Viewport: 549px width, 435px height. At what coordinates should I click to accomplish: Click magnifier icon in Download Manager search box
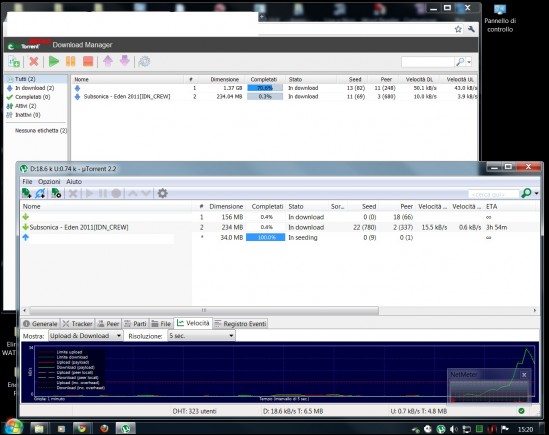(x=460, y=62)
